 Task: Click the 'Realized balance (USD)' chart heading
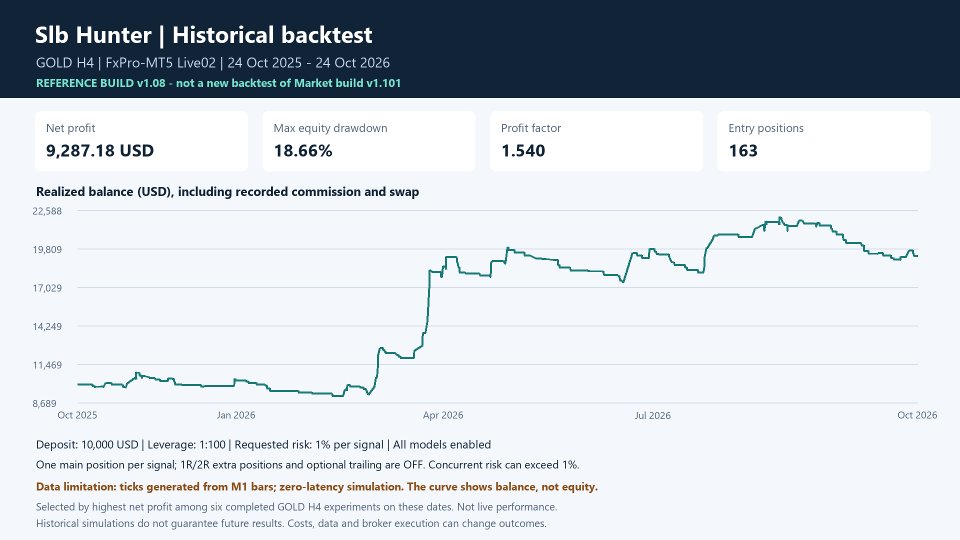tap(227, 192)
